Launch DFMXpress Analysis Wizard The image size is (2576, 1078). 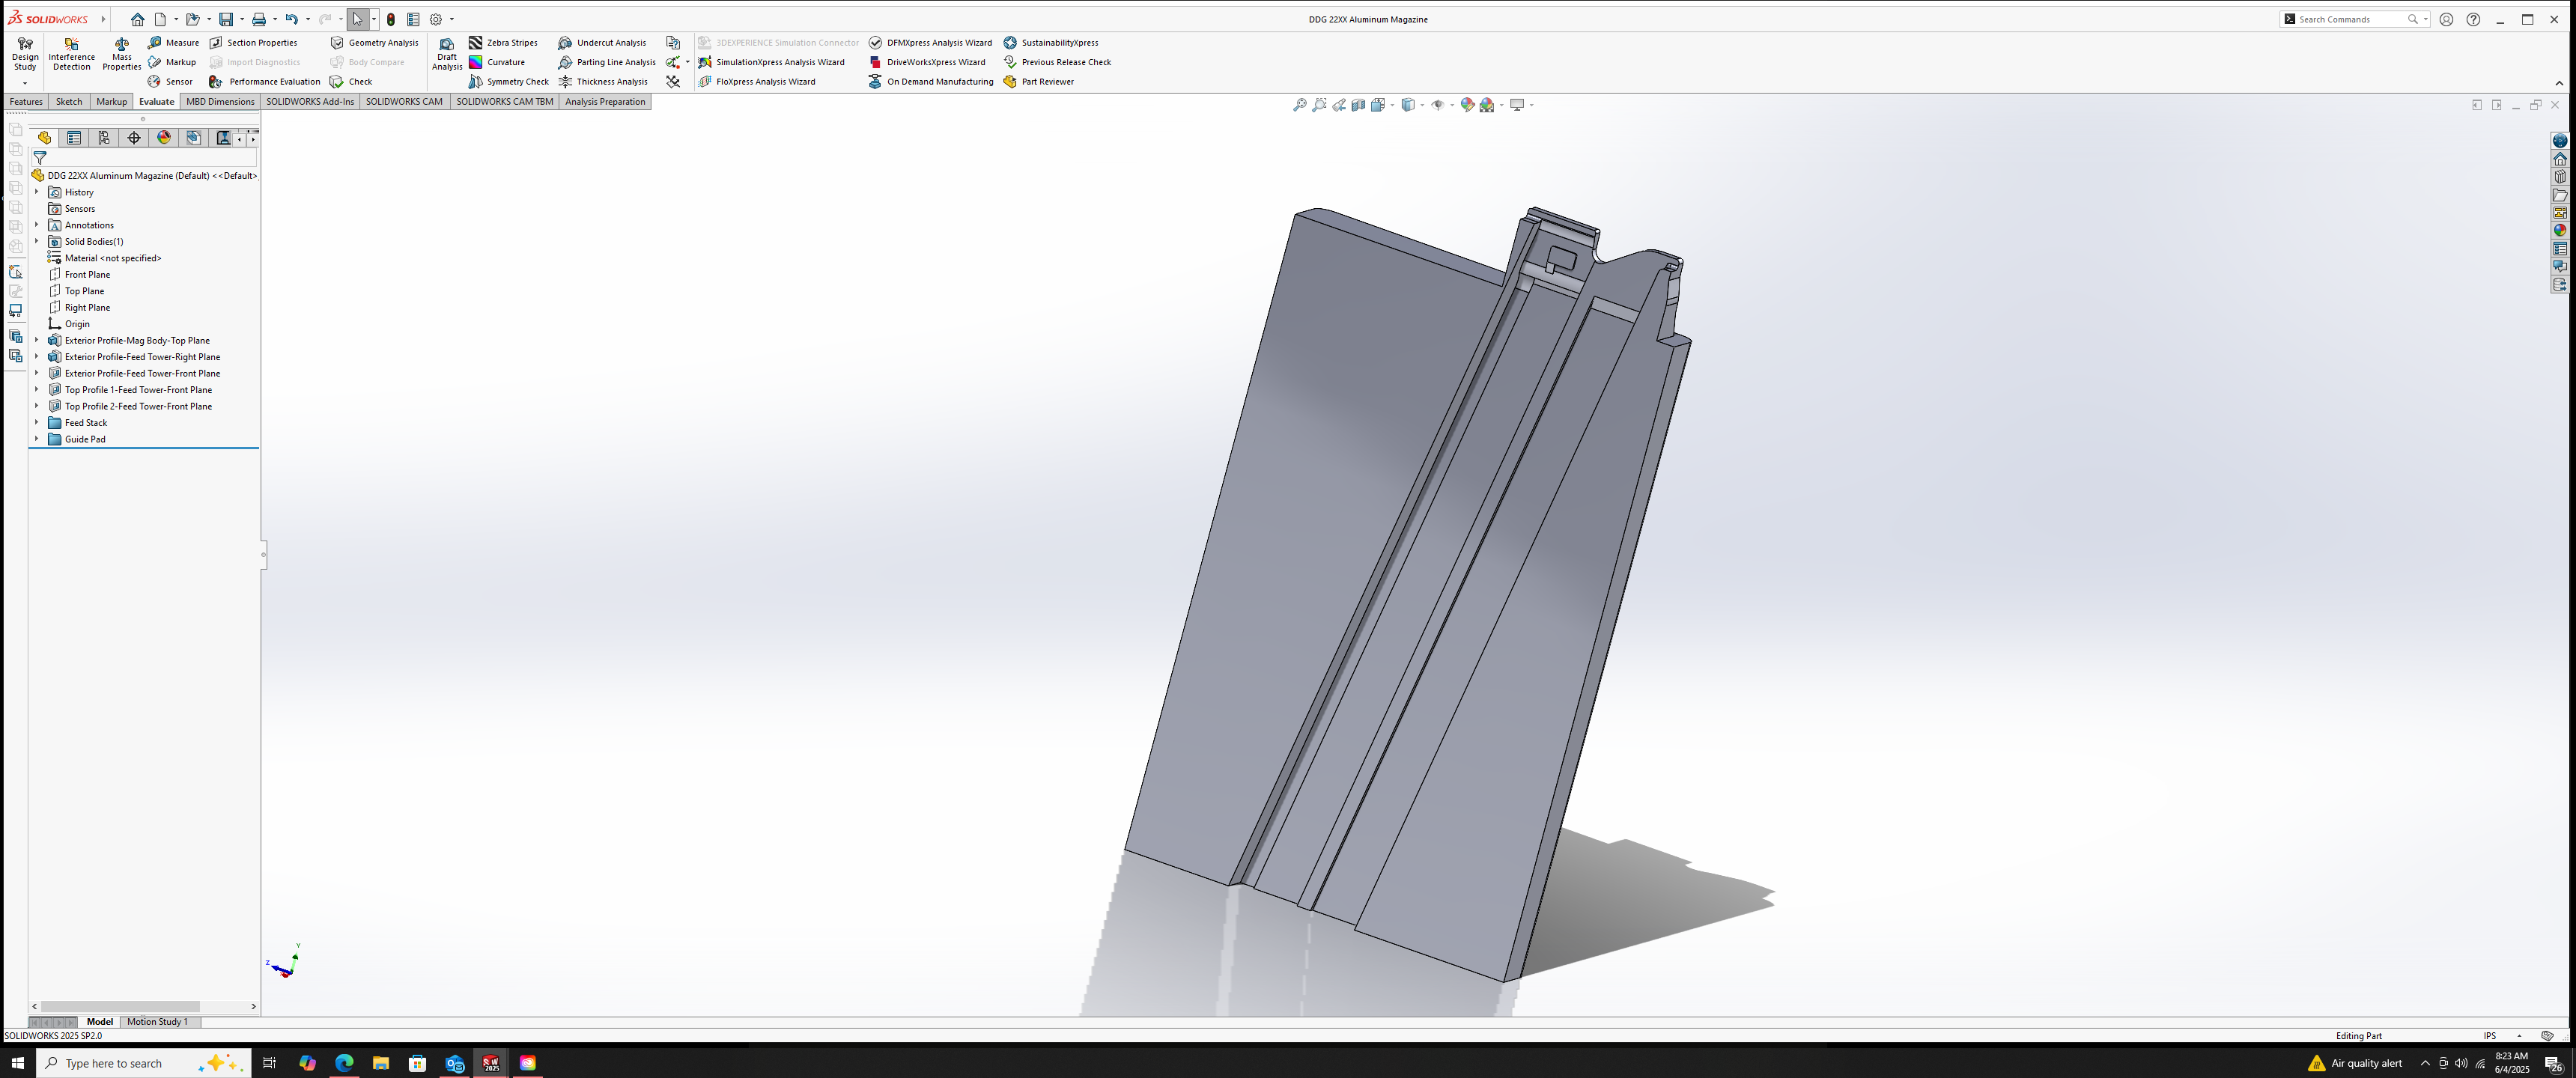coord(930,43)
